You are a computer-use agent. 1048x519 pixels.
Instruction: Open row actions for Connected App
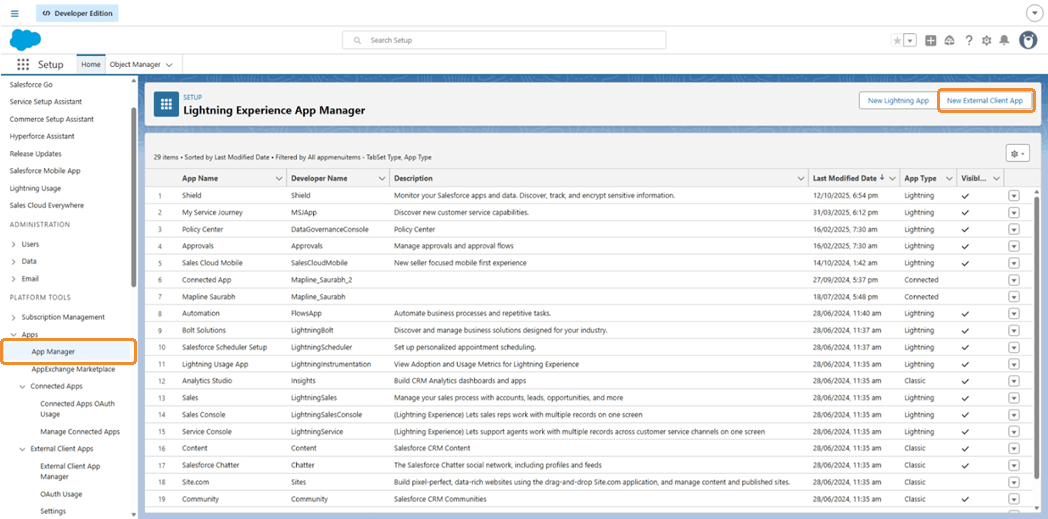[1013, 280]
